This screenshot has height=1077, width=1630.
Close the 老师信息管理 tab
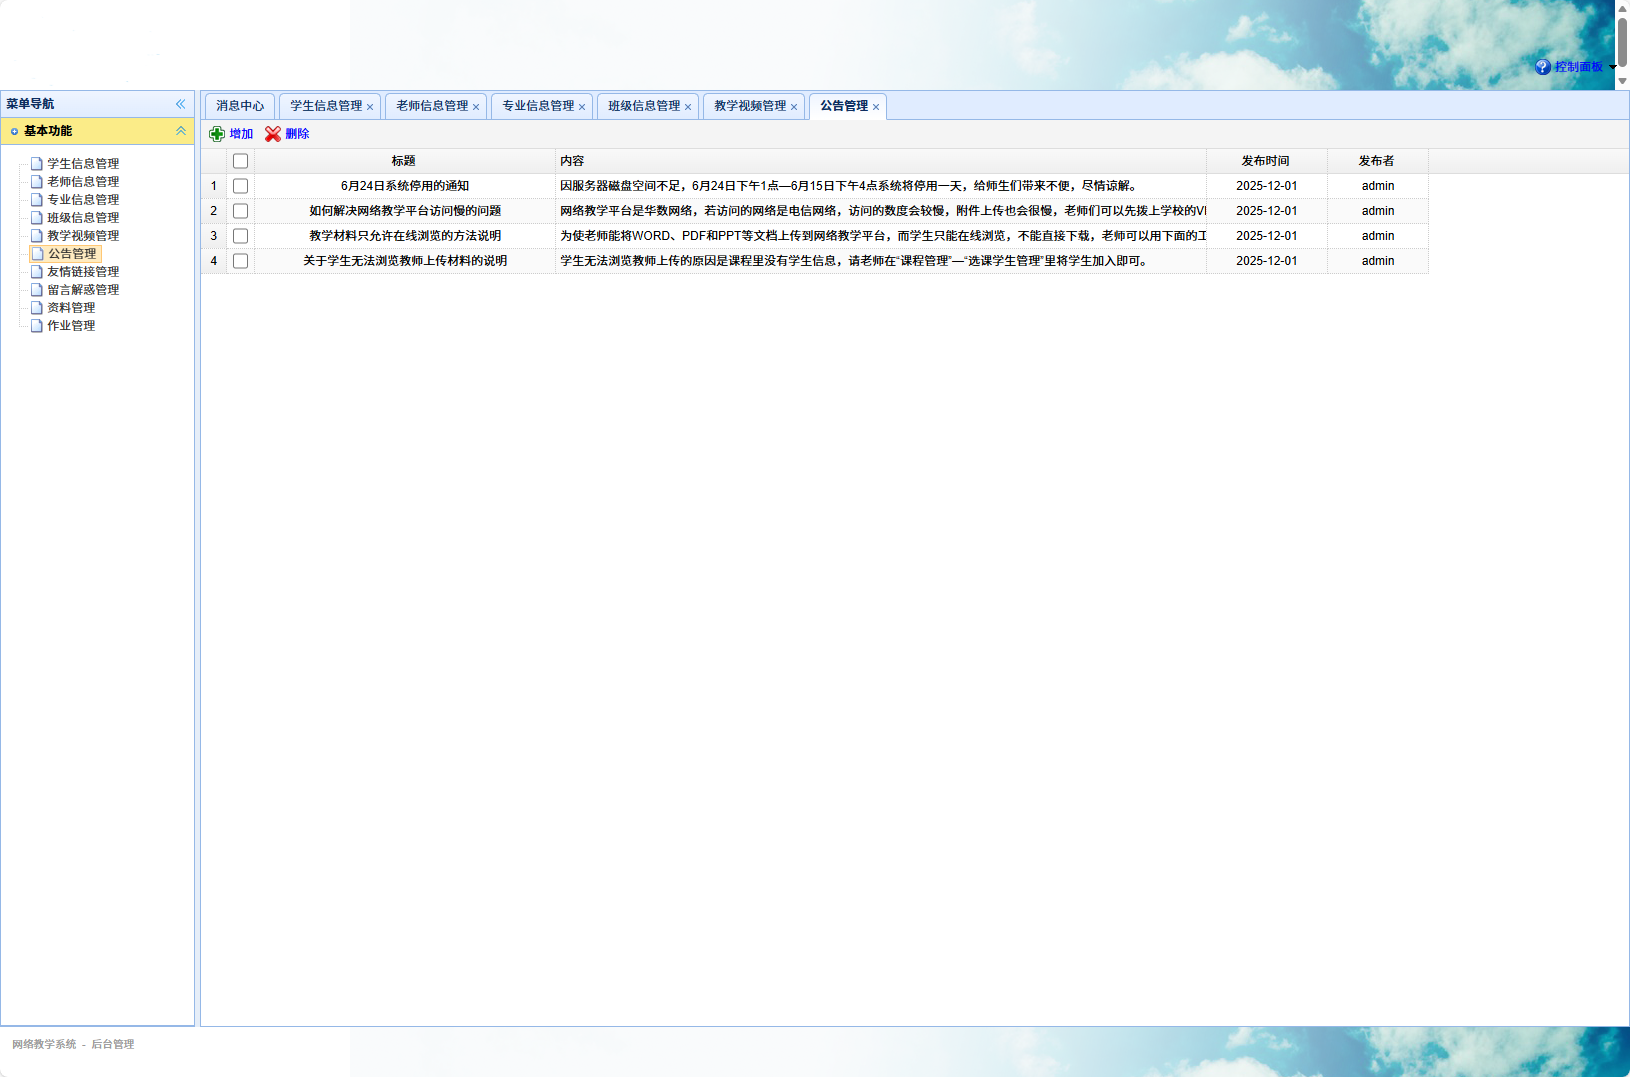click(x=476, y=107)
